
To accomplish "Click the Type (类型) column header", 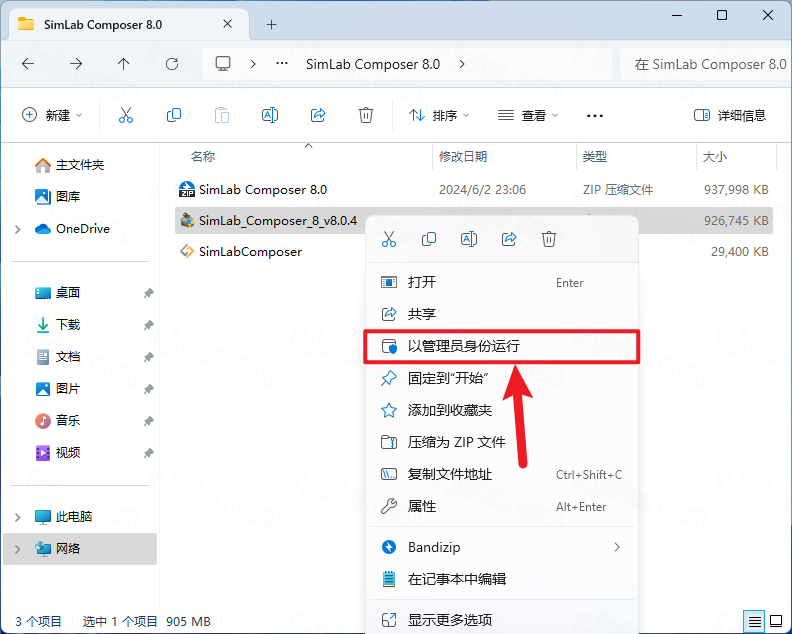I will point(595,157).
